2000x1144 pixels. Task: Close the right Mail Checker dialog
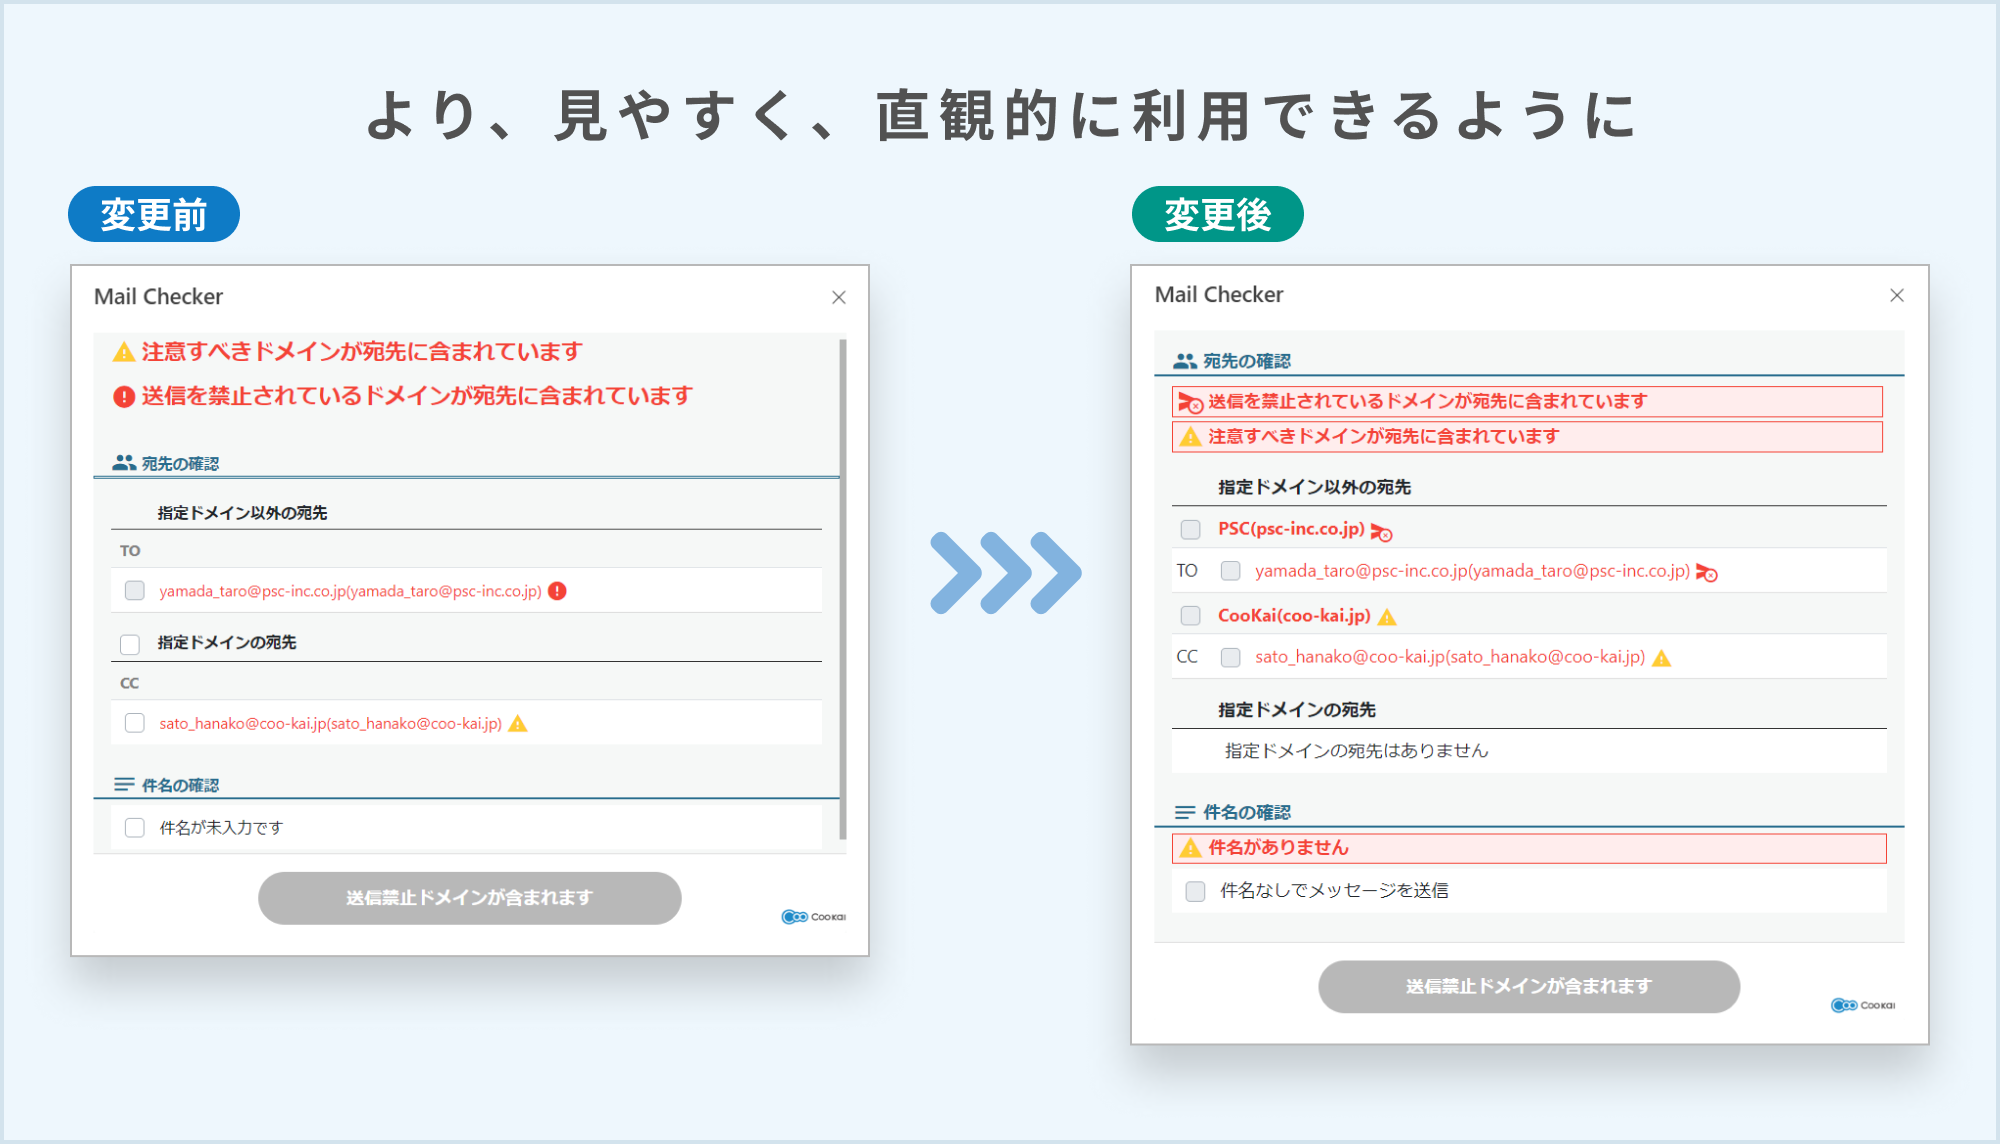click(1896, 295)
